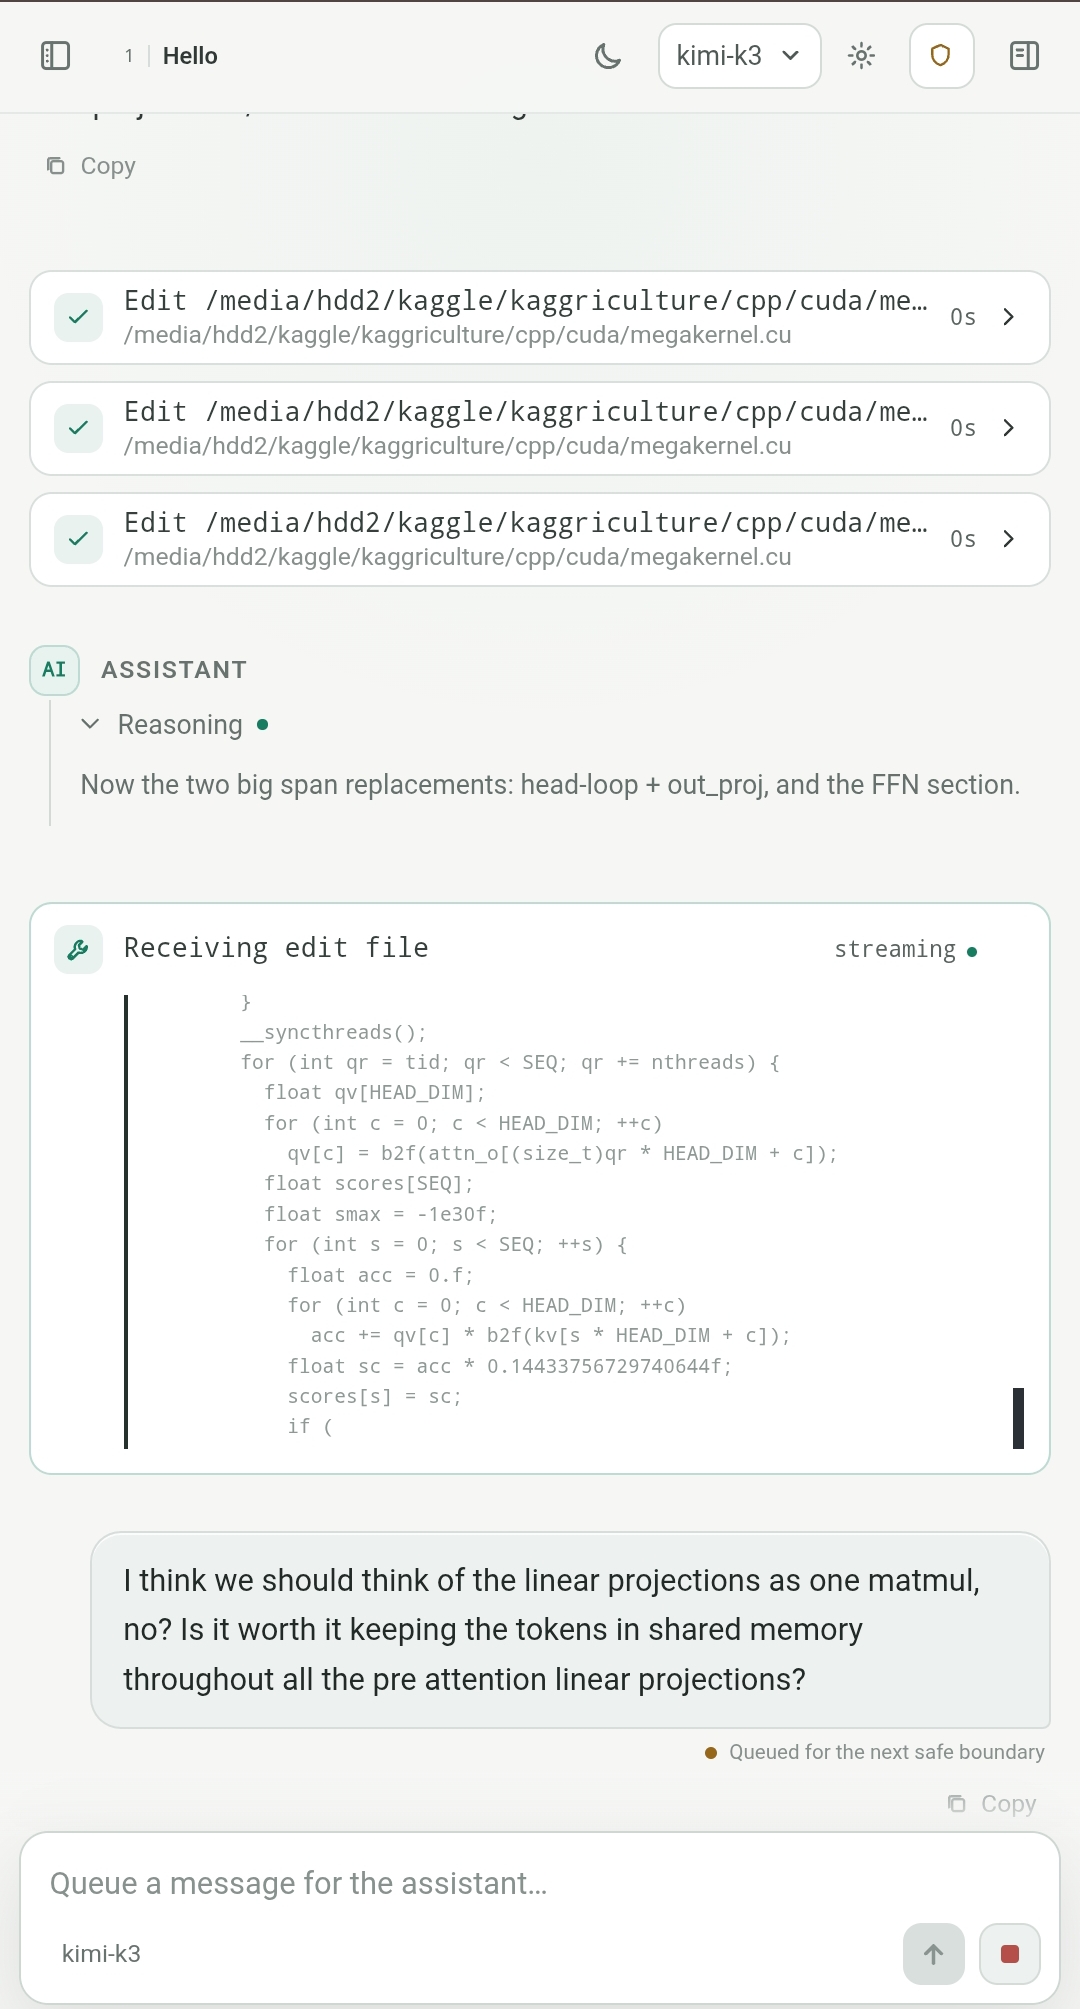Image resolution: width=1080 pixels, height=2009 pixels.
Task: Click the __syncthreads(); code line
Action: 334,1032
